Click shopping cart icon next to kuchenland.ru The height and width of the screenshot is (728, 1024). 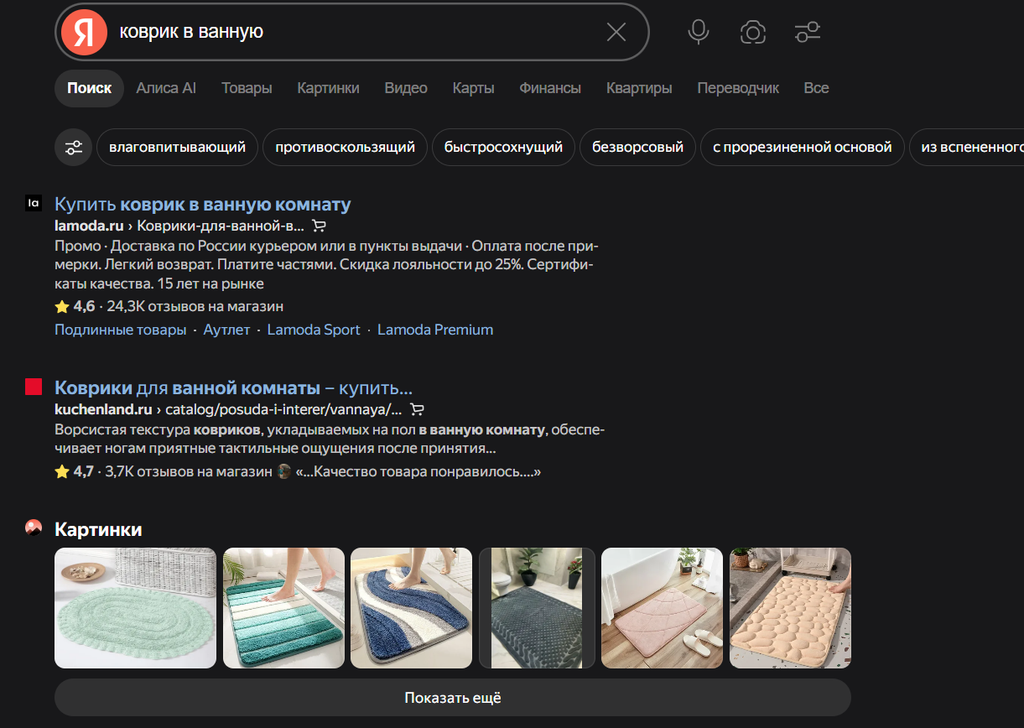[417, 409]
